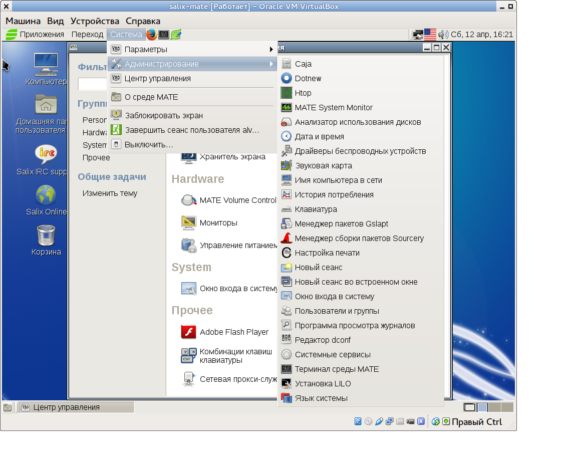Choose Заблокировать экран

click(193, 116)
